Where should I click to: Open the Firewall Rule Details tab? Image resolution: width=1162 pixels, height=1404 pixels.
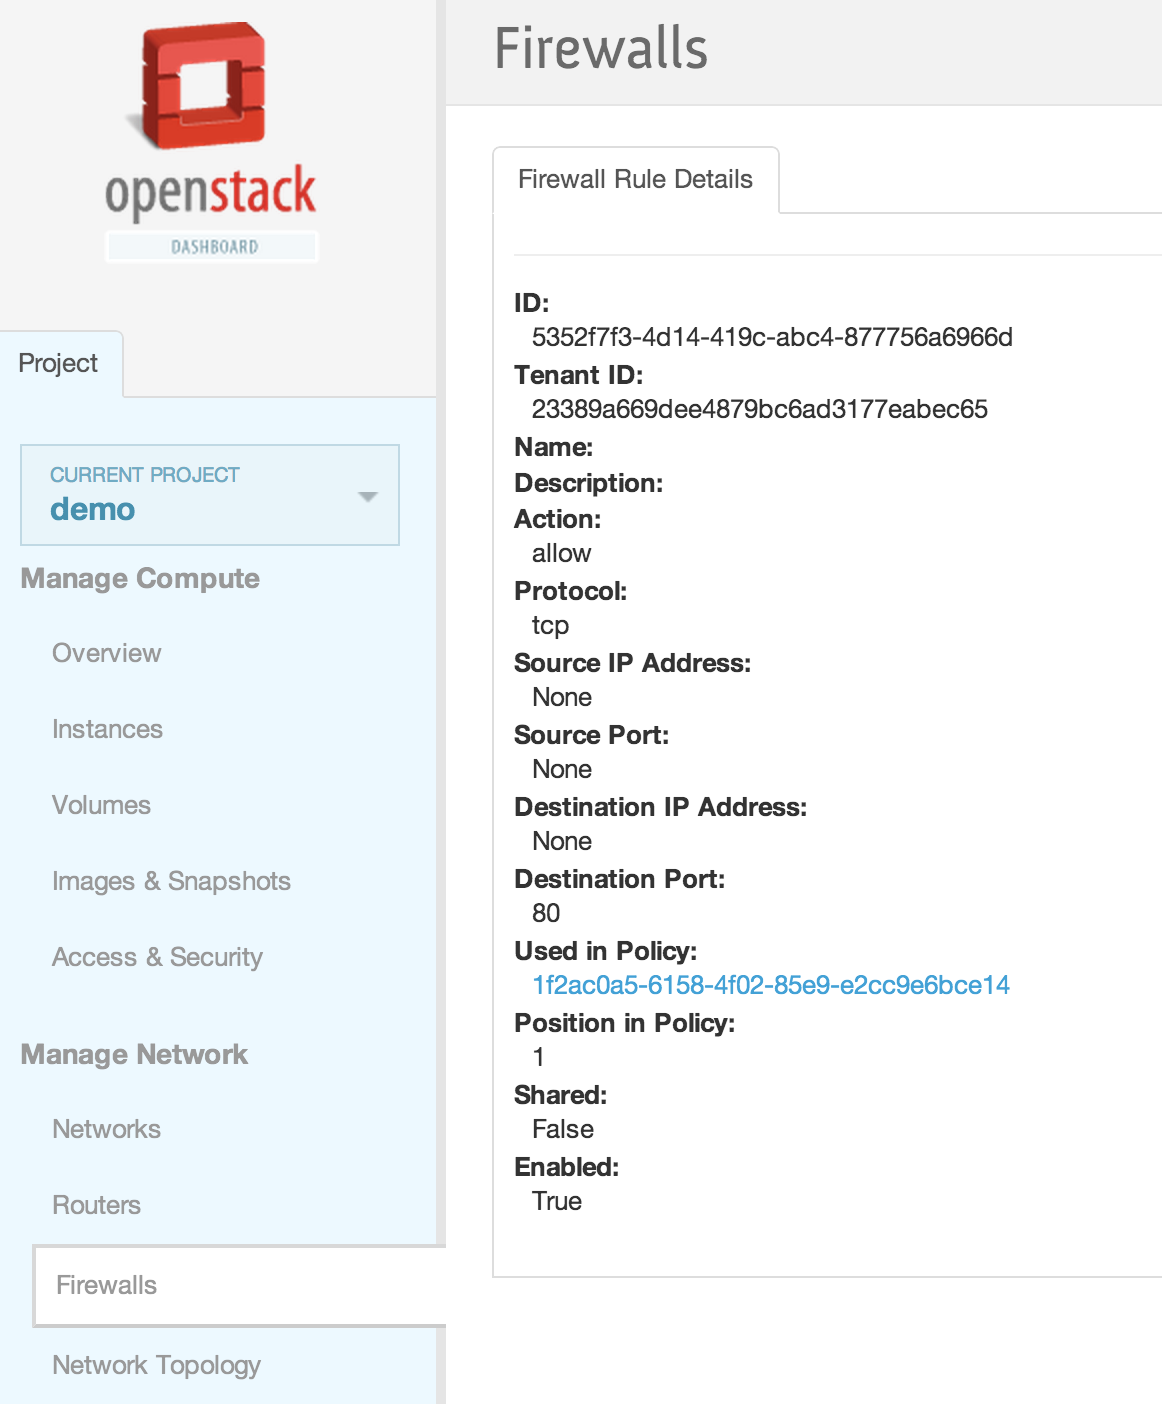point(635,180)
